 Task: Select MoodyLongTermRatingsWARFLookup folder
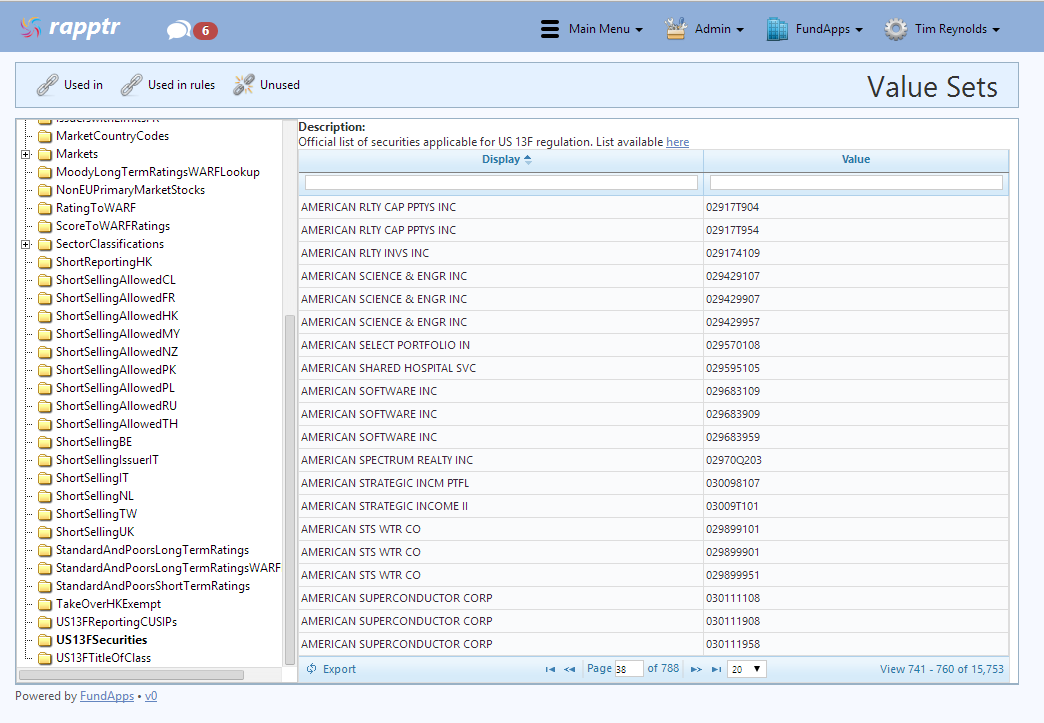[158, 172]
